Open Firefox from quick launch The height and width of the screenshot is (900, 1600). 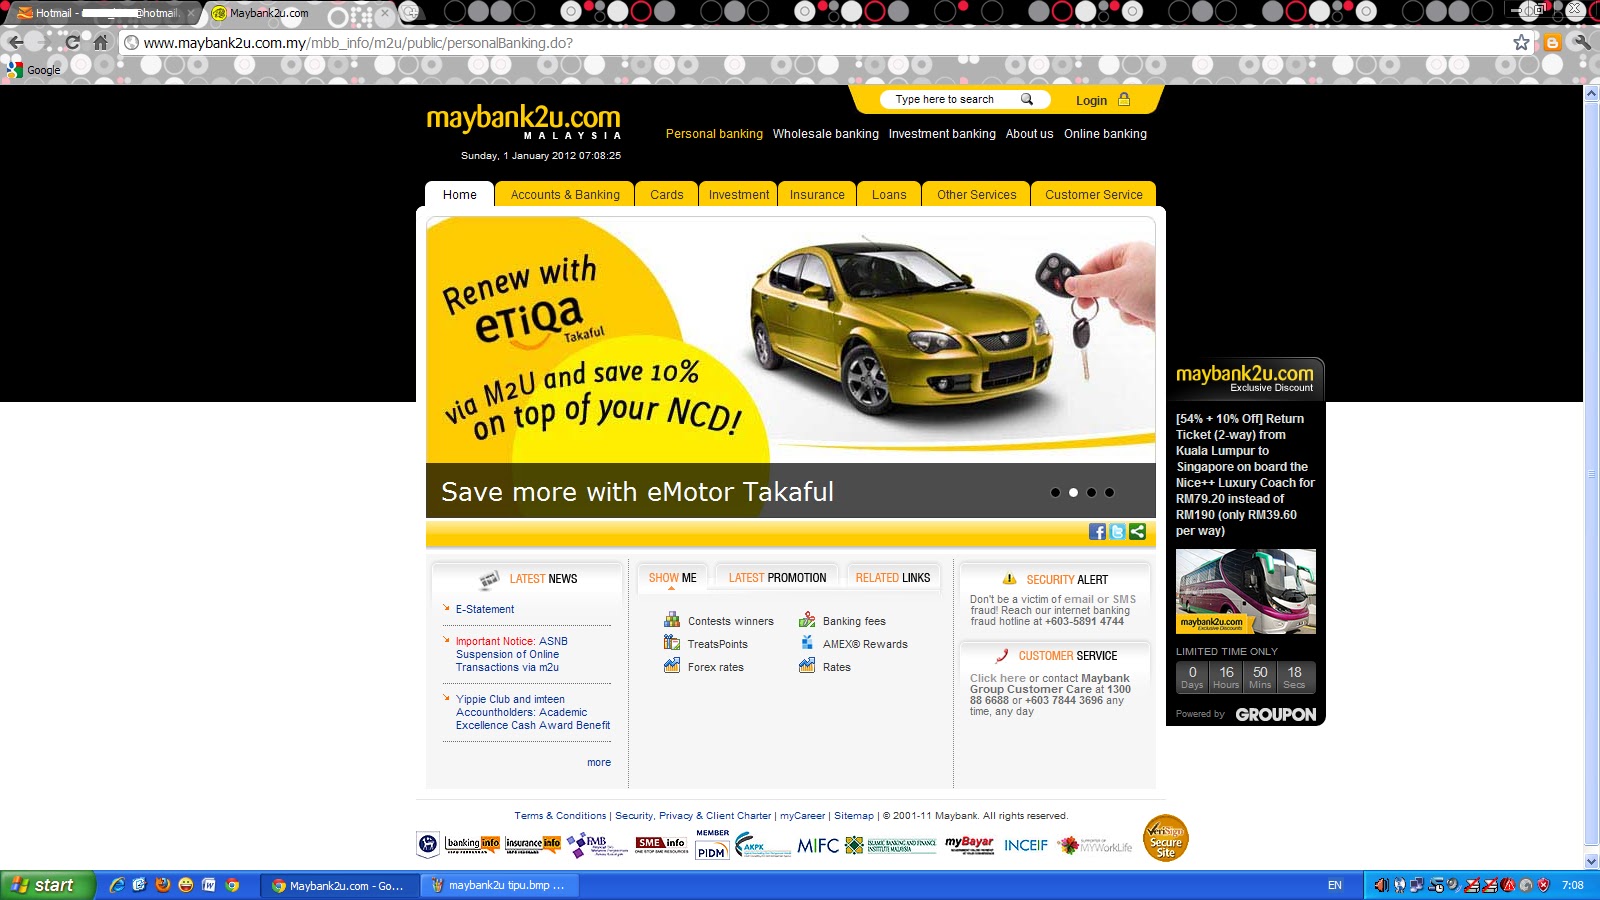point(162,885)
